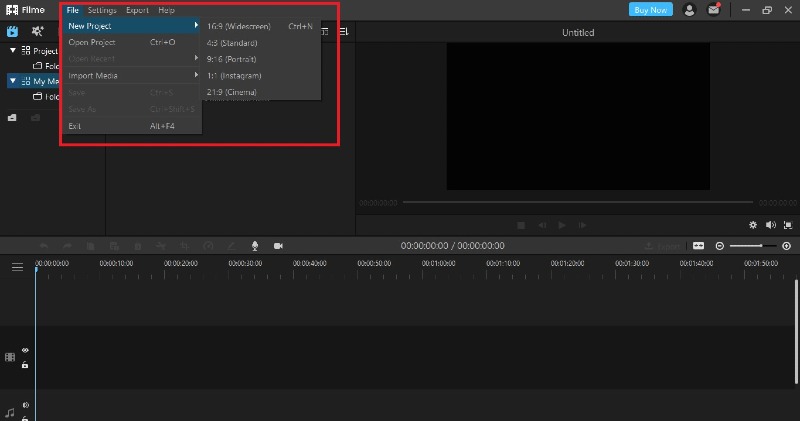Select New Project menu item
800x421 pixels.
click(132, 26)
